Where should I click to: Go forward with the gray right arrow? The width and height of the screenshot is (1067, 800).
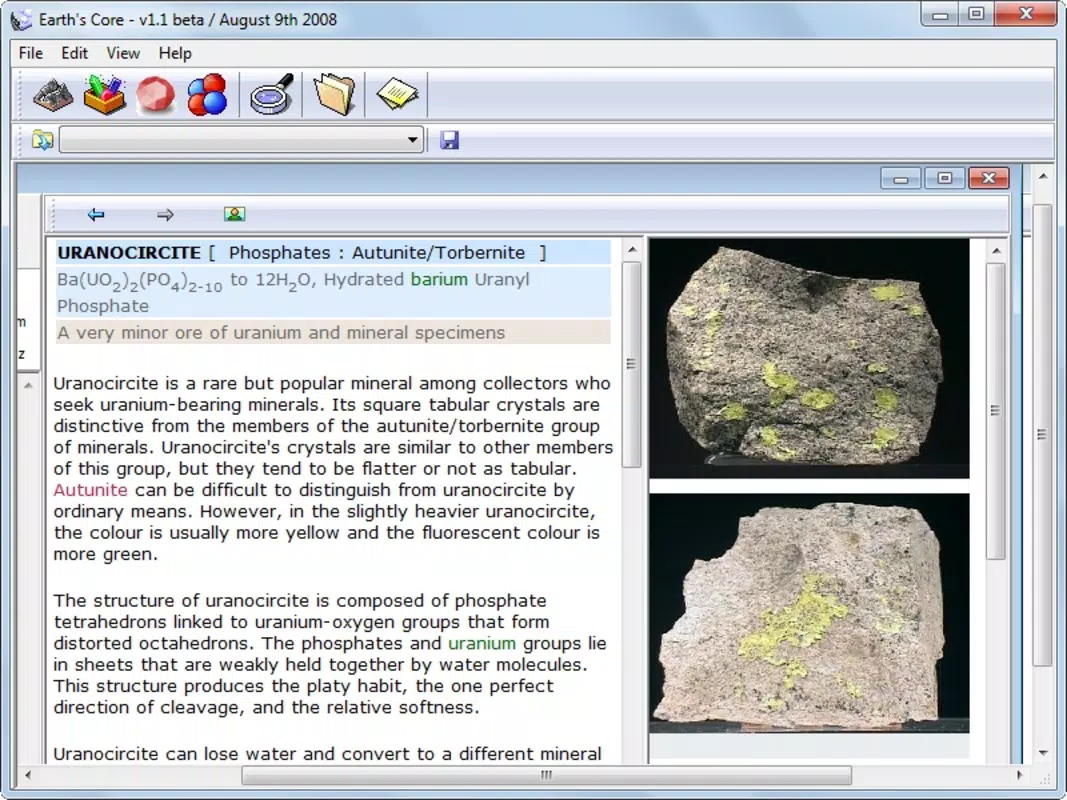click(165, 215)
